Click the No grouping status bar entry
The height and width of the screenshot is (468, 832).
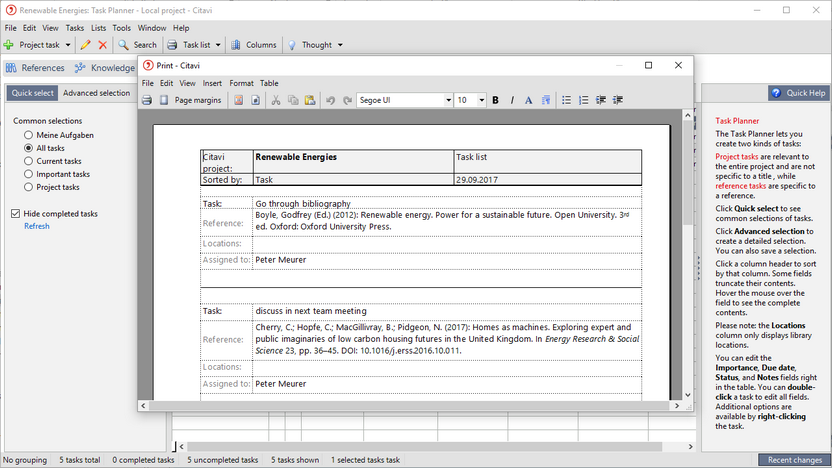(25, 460)
